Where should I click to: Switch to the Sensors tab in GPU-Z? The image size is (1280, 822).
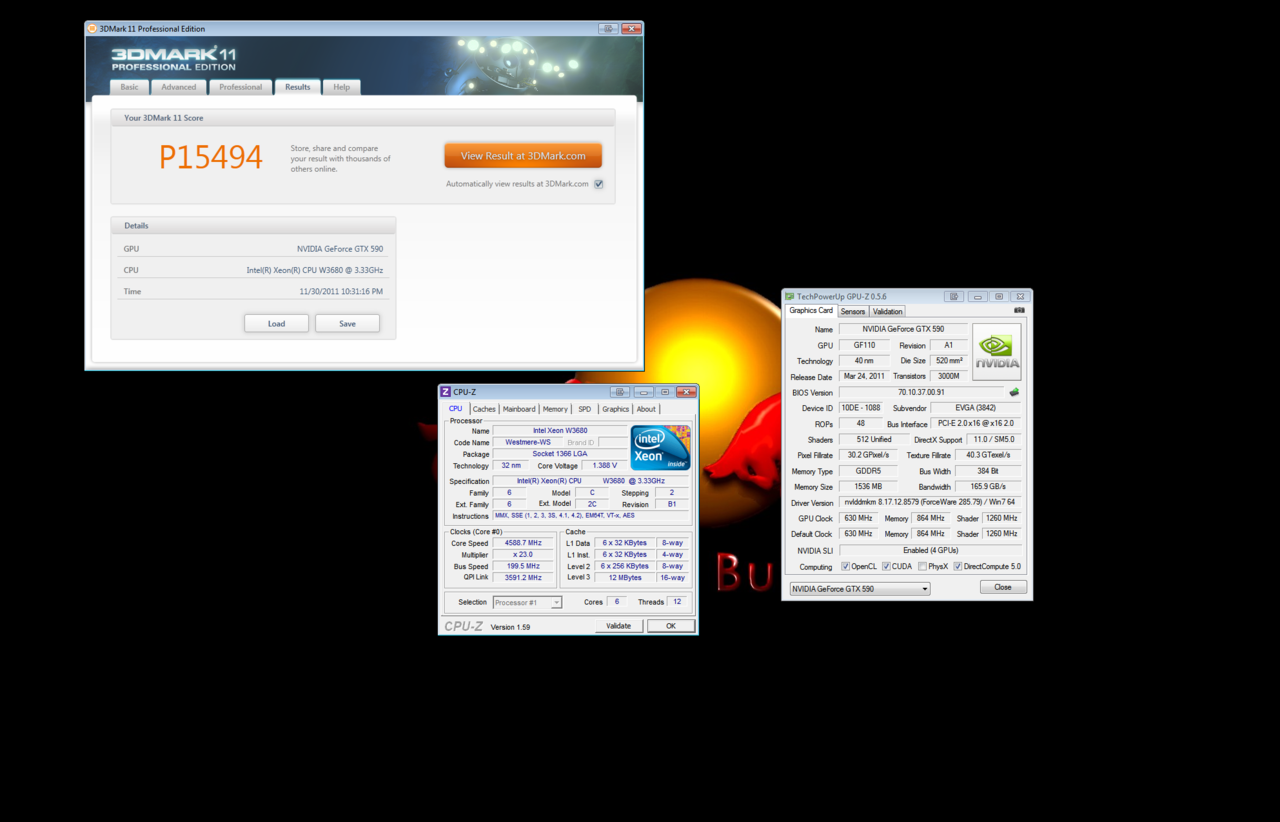[x=853, y=311]
